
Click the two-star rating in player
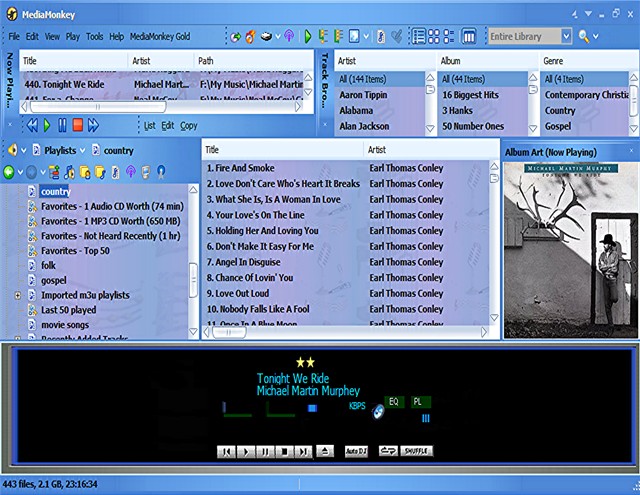coord(305,362)
